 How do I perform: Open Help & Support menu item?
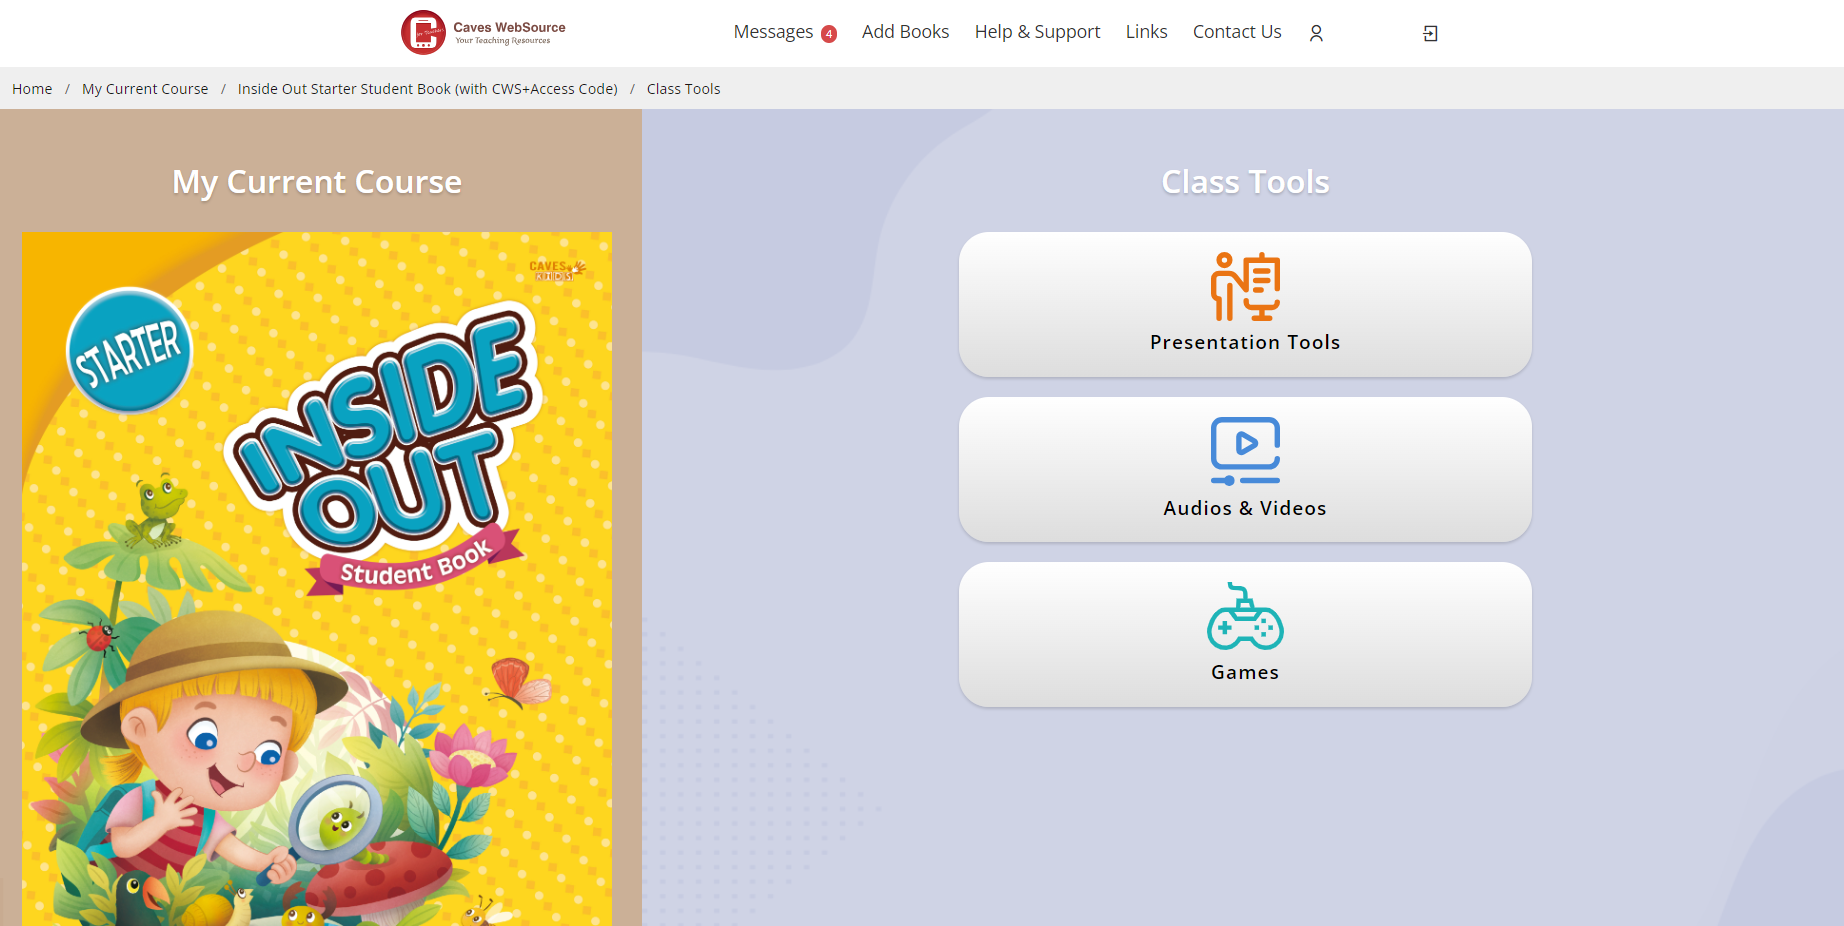point(1037,32)
